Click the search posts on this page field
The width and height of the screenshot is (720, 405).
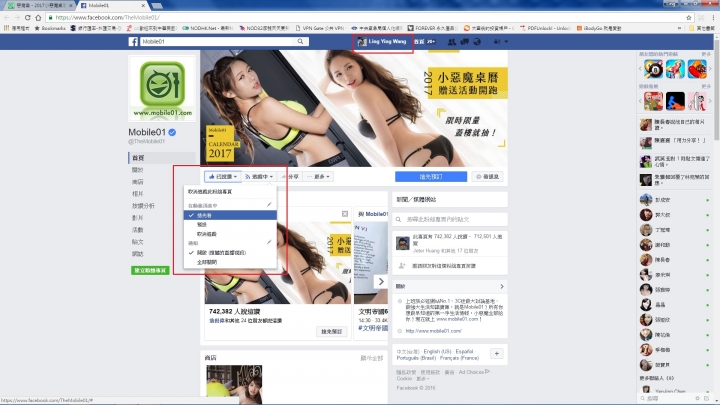click(450, 219)
